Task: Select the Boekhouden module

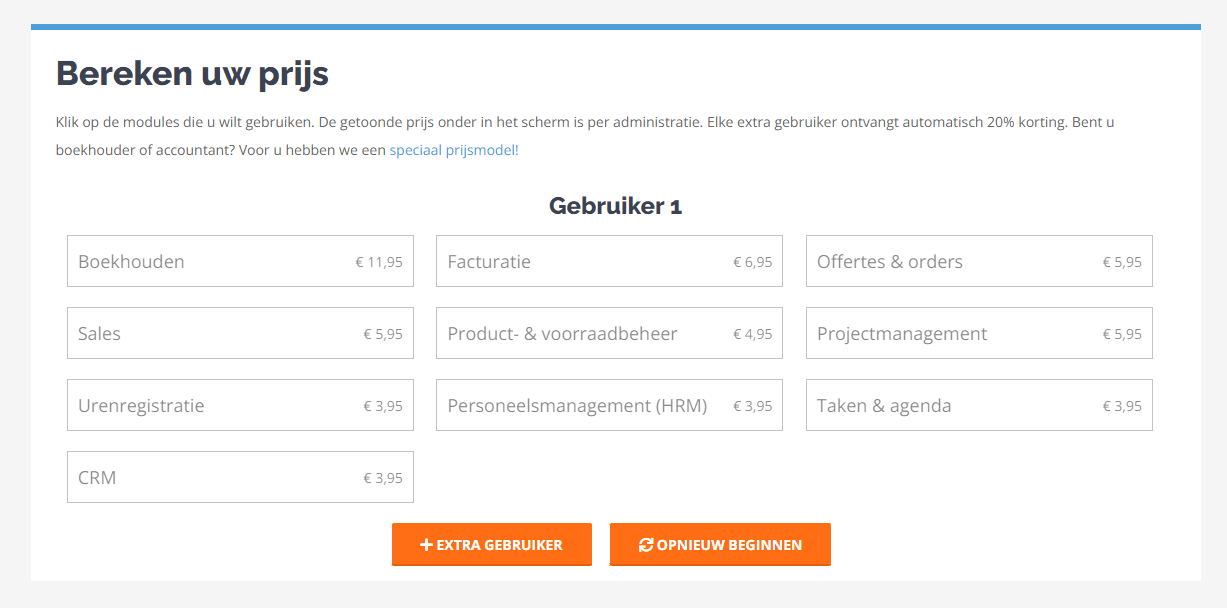Action: [240, 261]
